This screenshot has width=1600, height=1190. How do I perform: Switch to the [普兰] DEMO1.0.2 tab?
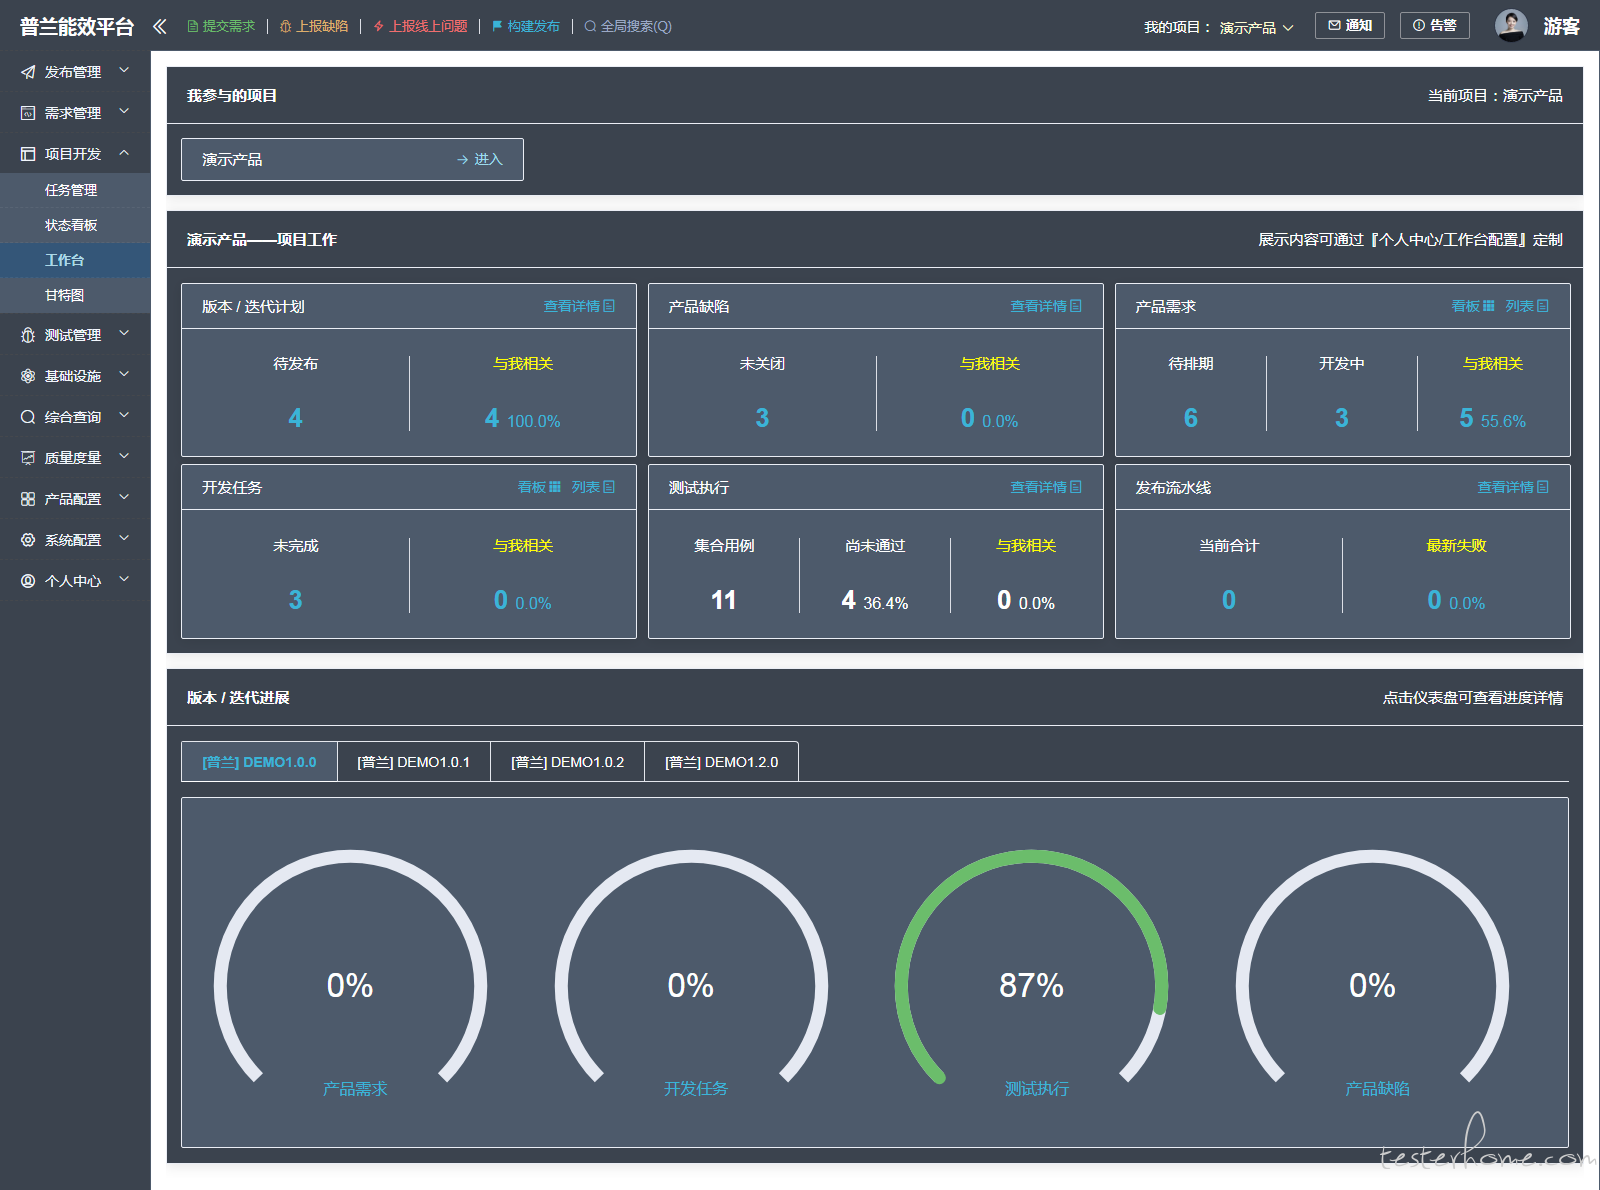(567, 762)
